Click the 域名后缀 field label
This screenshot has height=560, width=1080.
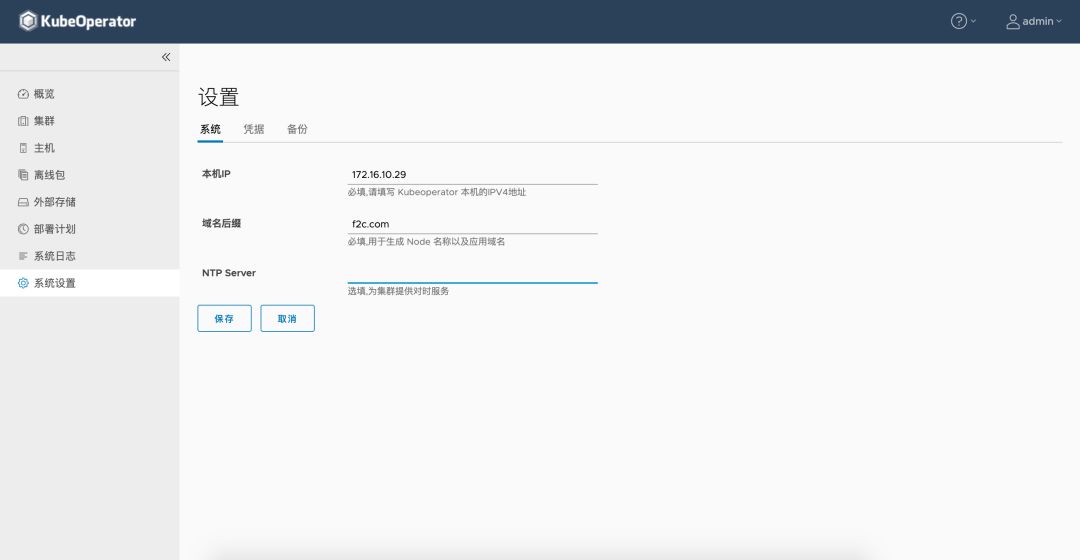click(x=221, y=223)
